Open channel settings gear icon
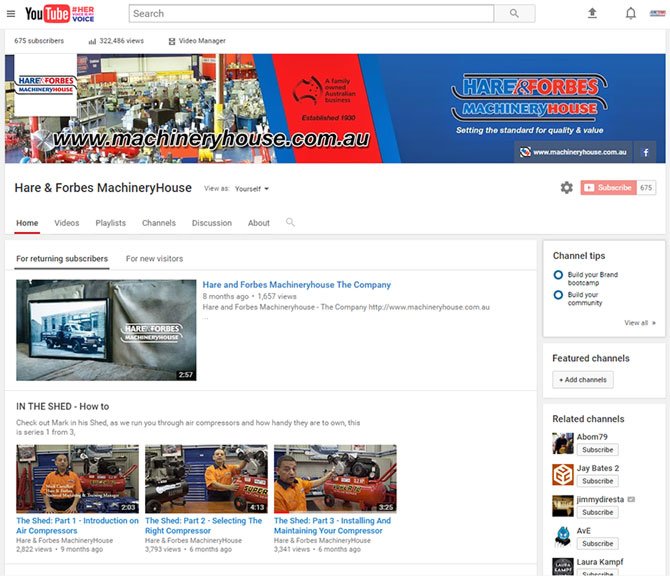670x576 pixels. (566, 188)
